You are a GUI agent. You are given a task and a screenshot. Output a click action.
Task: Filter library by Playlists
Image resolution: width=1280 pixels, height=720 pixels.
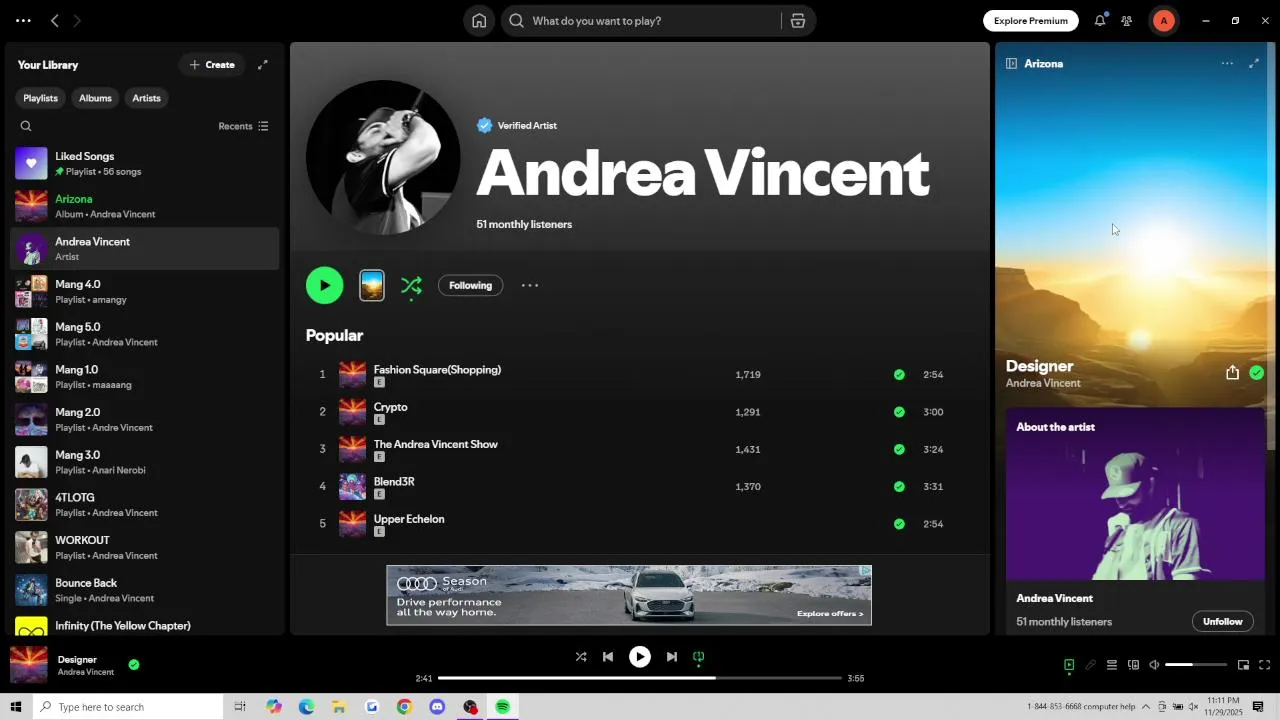pyautogui.click(x=41, y=98)
